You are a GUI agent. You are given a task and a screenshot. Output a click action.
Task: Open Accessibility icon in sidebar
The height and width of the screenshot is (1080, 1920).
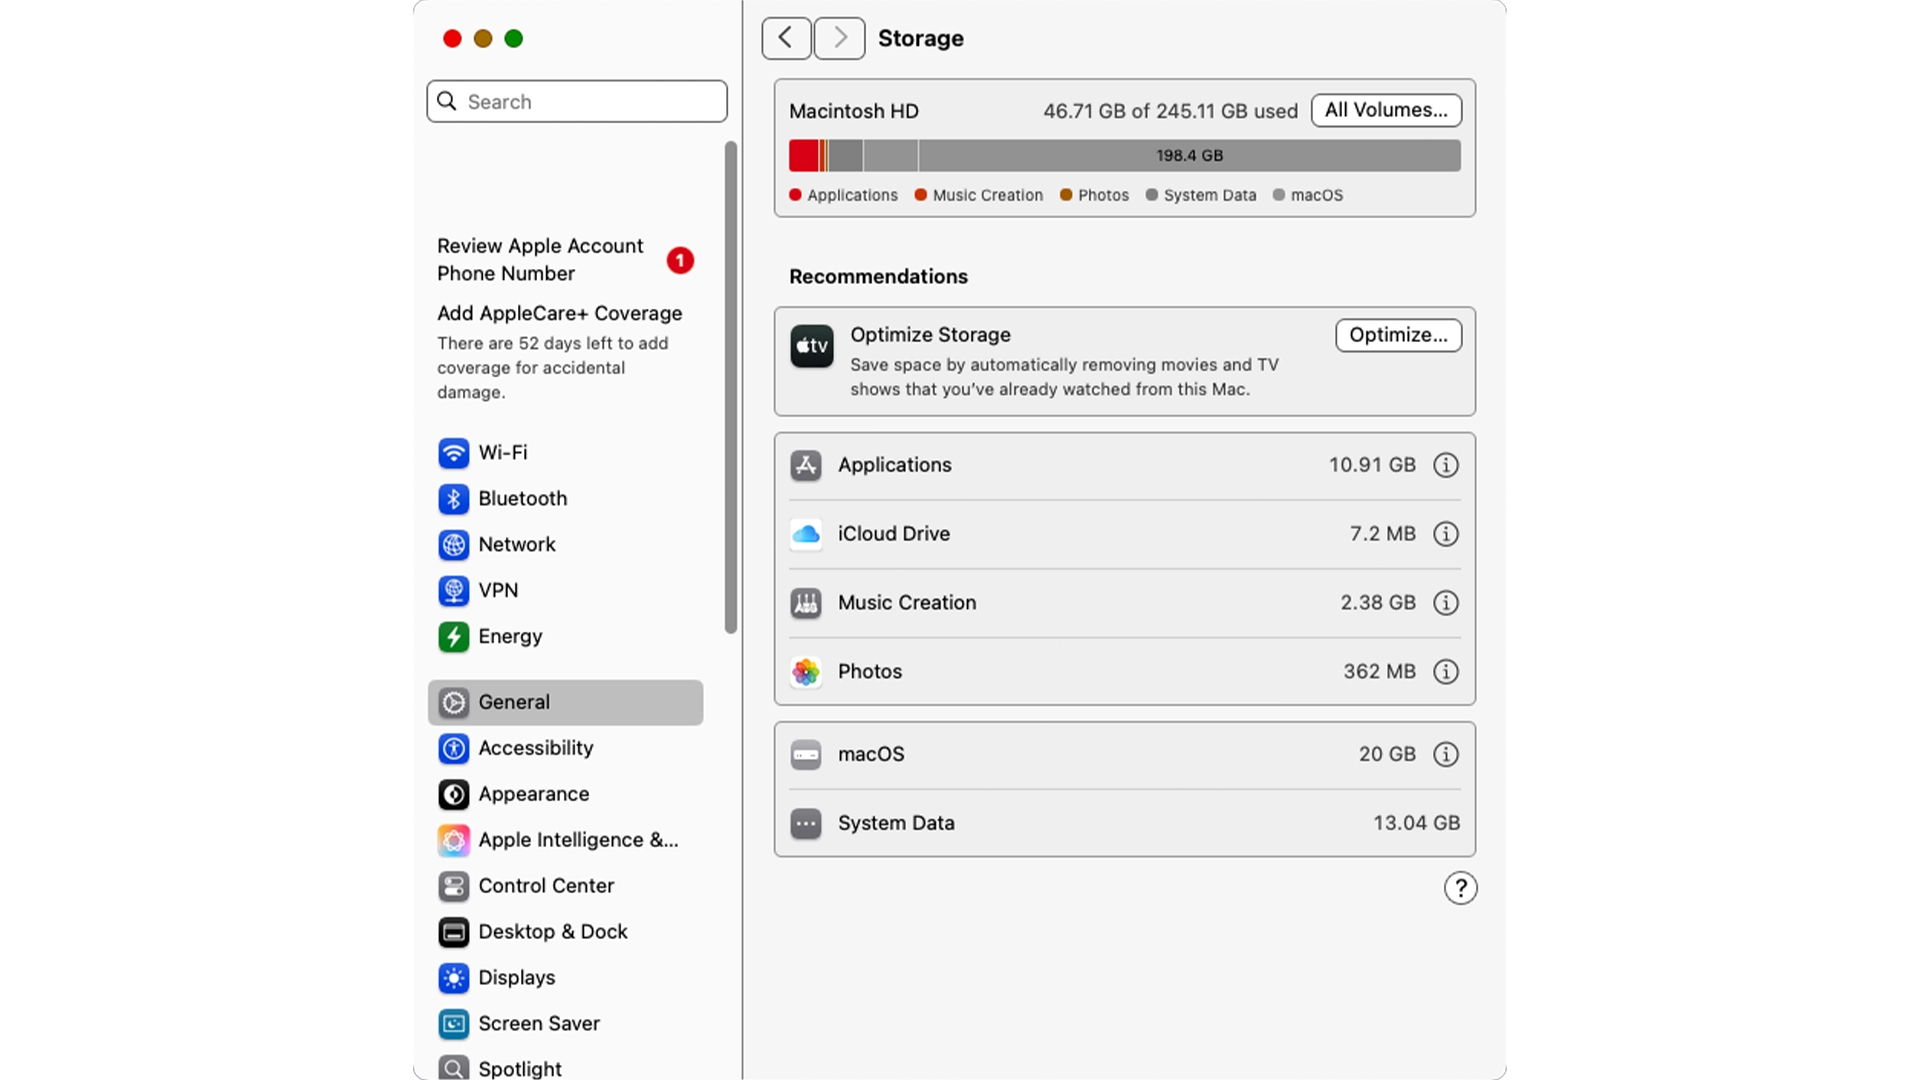coord(453,749)
